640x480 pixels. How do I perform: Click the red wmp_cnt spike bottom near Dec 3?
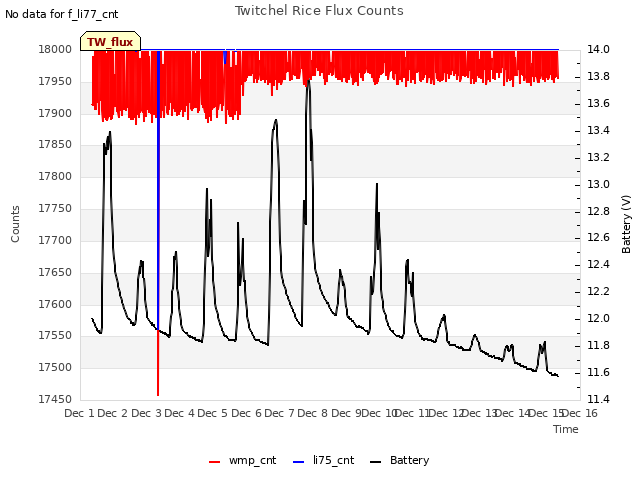(158, 394)
